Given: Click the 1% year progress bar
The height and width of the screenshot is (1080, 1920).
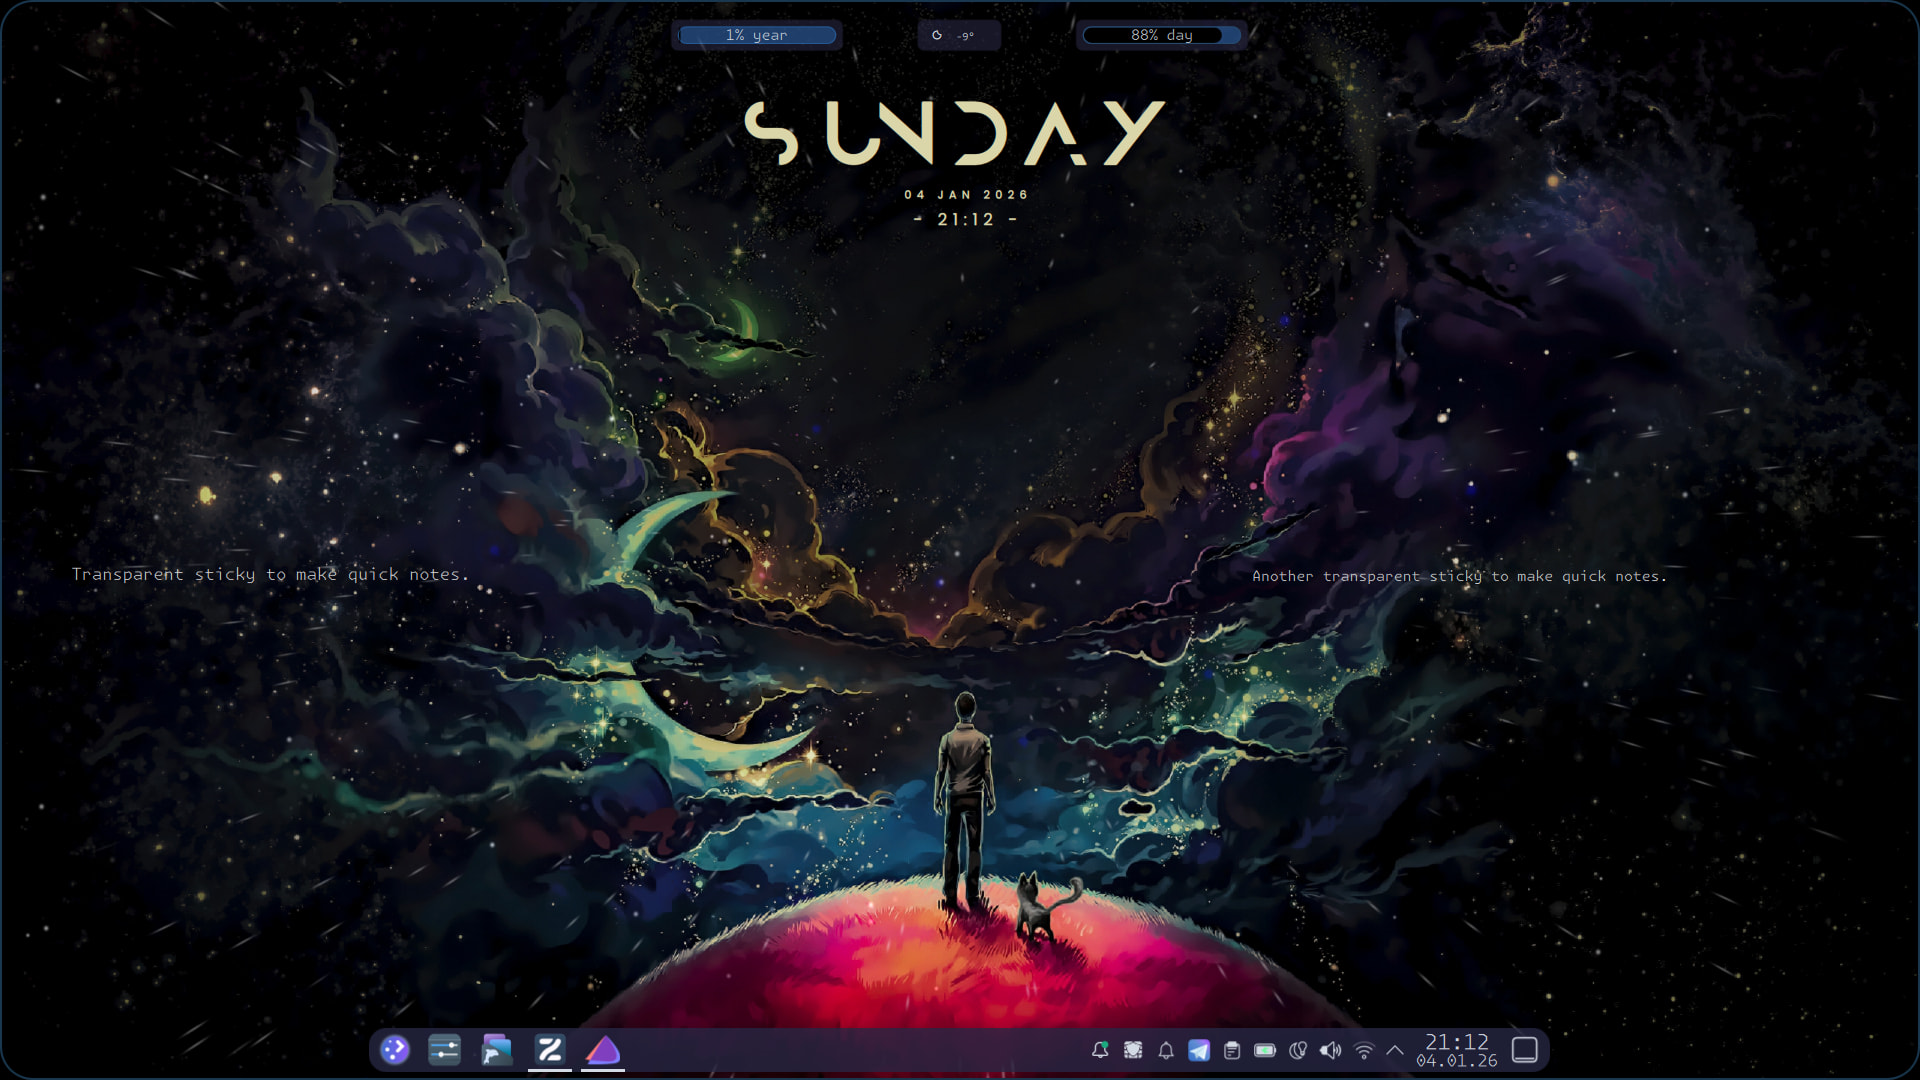Looking at the screenshot, I should point(757,35).
